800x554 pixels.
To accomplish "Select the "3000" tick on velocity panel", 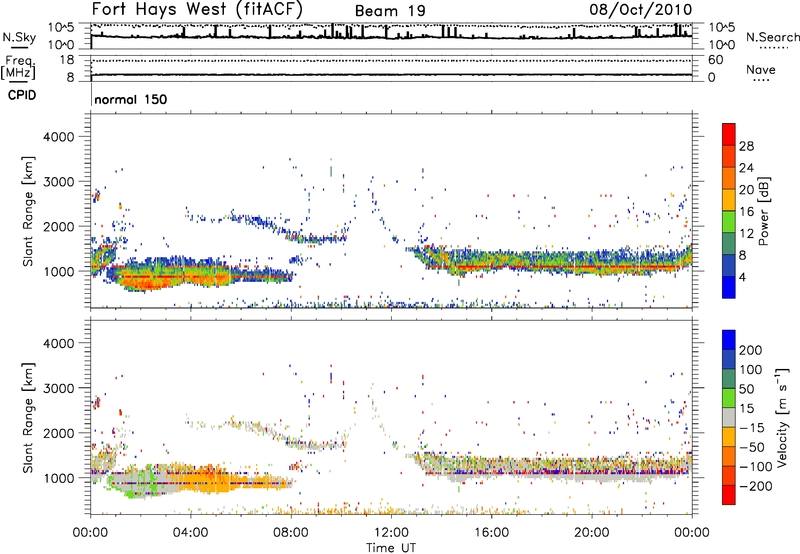I will coord(58,388).
